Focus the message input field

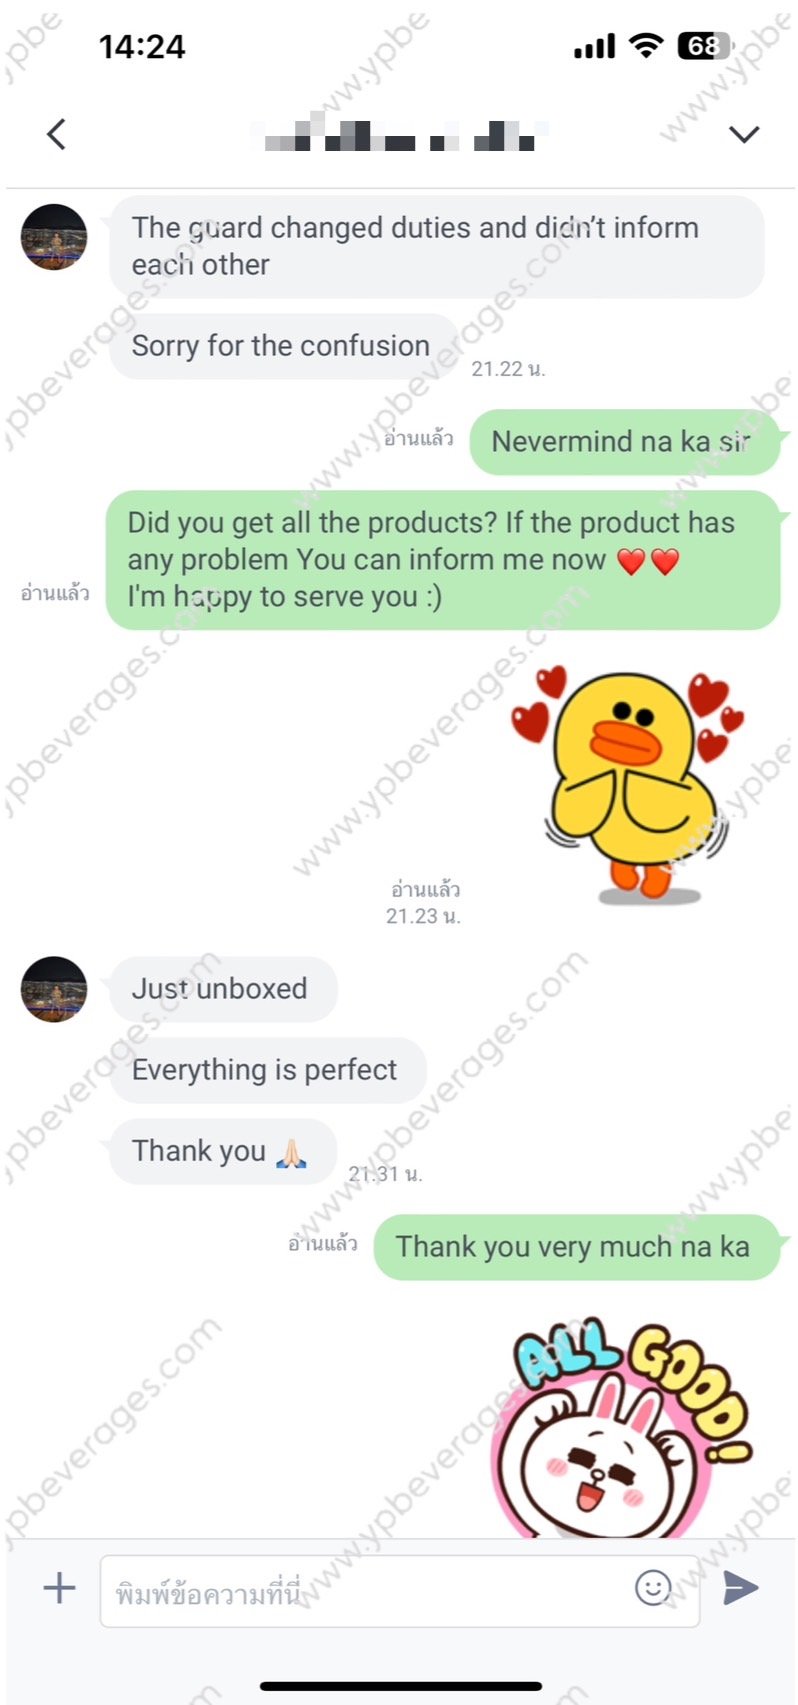click(x=399, y=1591)
